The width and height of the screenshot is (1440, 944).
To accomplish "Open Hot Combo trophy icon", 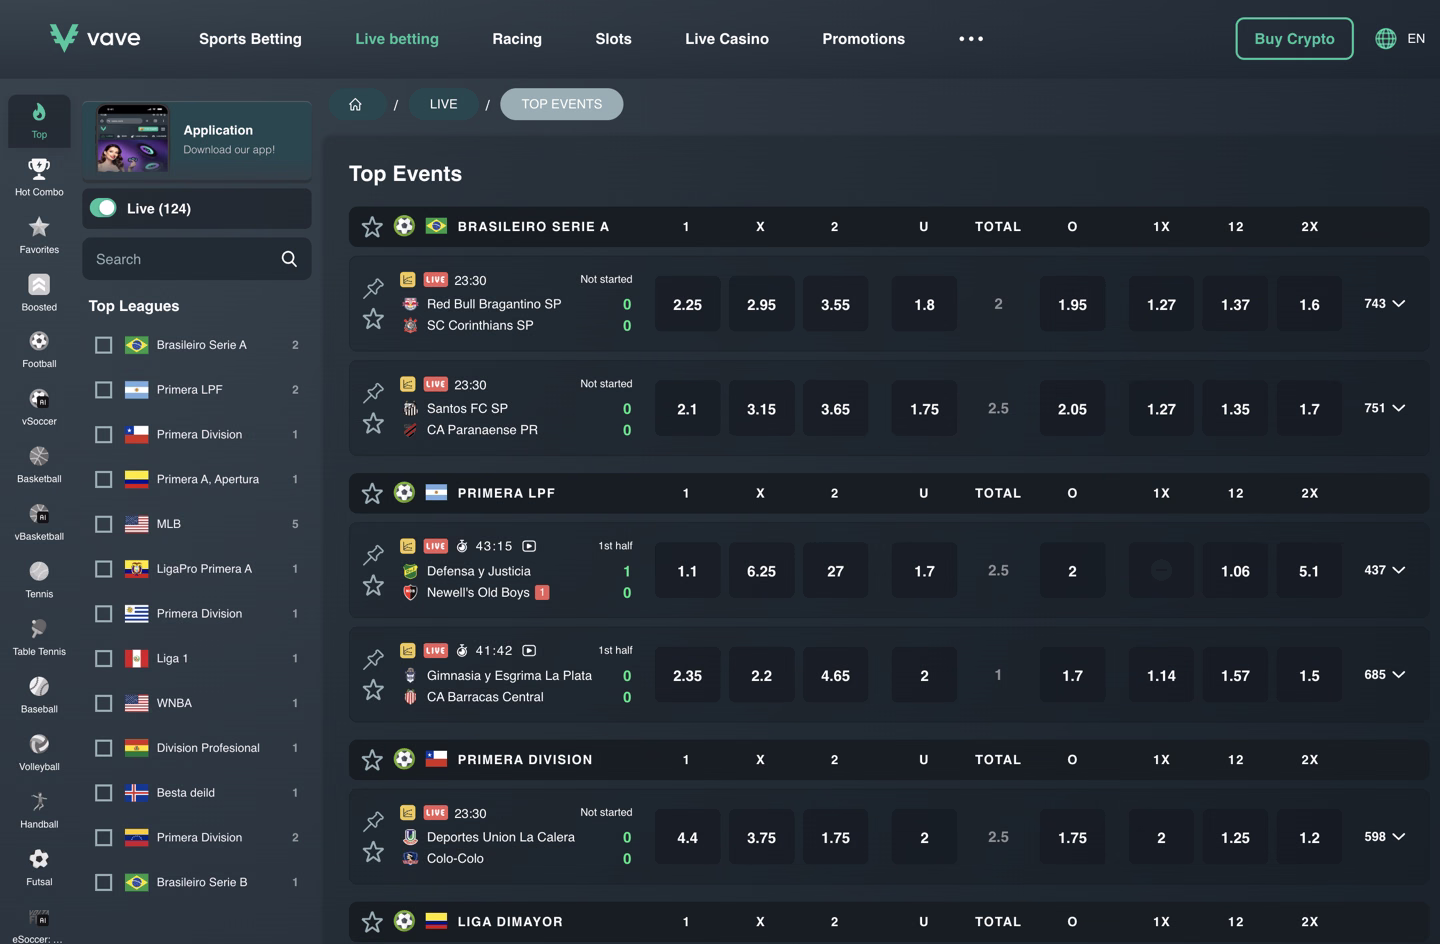I will [39, 169].
